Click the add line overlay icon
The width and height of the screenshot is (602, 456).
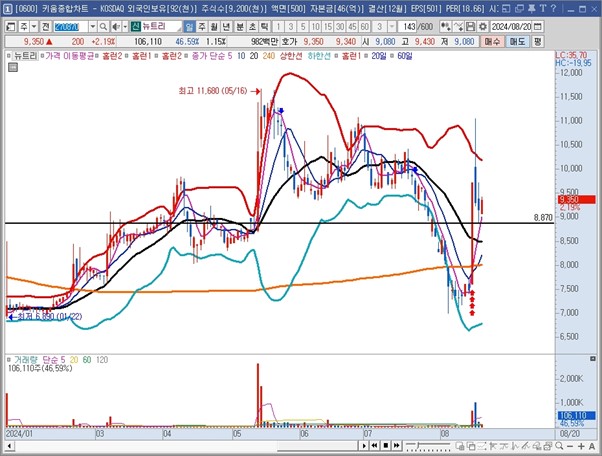click(x=458, y=26)
